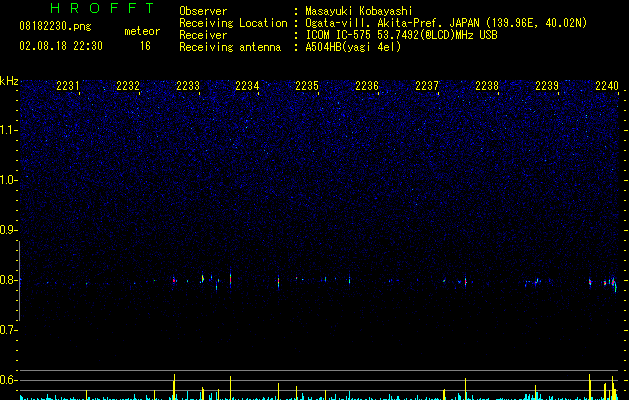Click the 1.1 frequency axis label
The width and height of the screenshot is (629, 400).
coord(9,130)
